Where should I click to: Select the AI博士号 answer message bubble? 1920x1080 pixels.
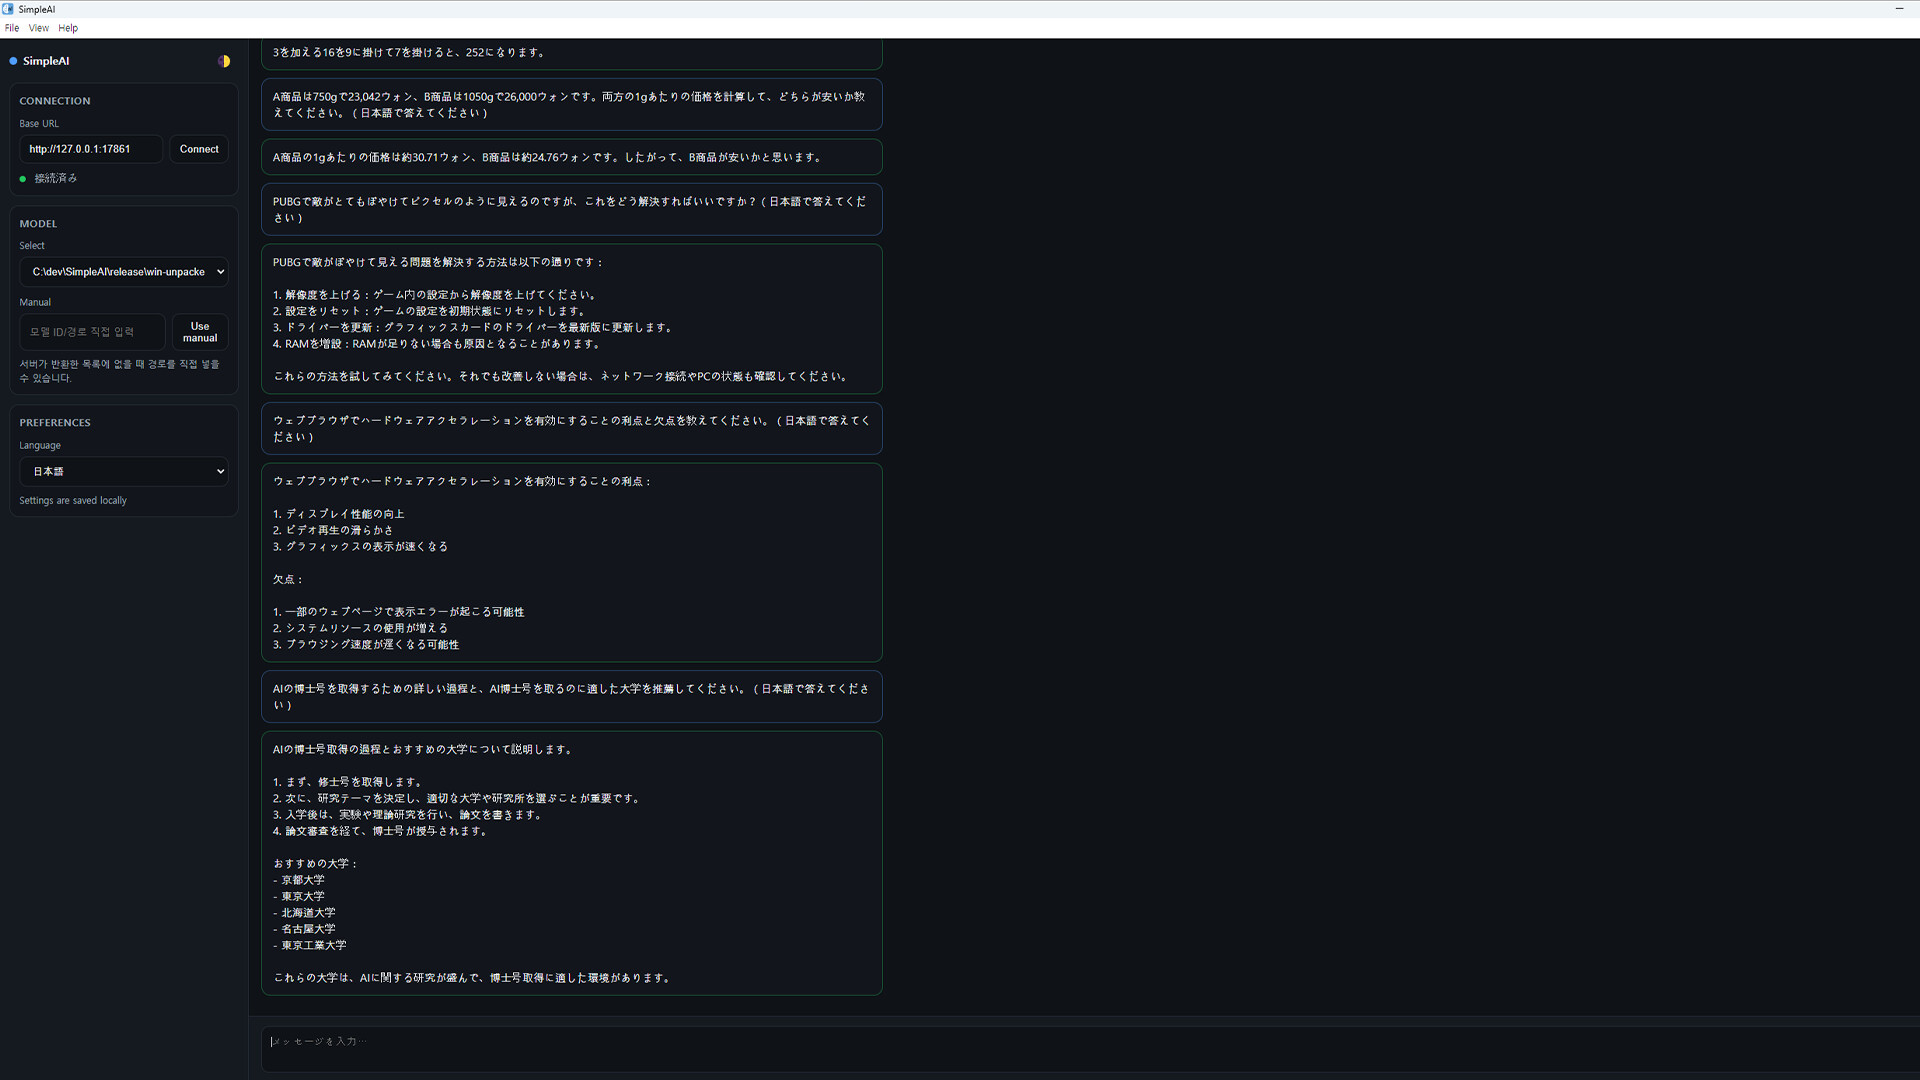(571, 863)
